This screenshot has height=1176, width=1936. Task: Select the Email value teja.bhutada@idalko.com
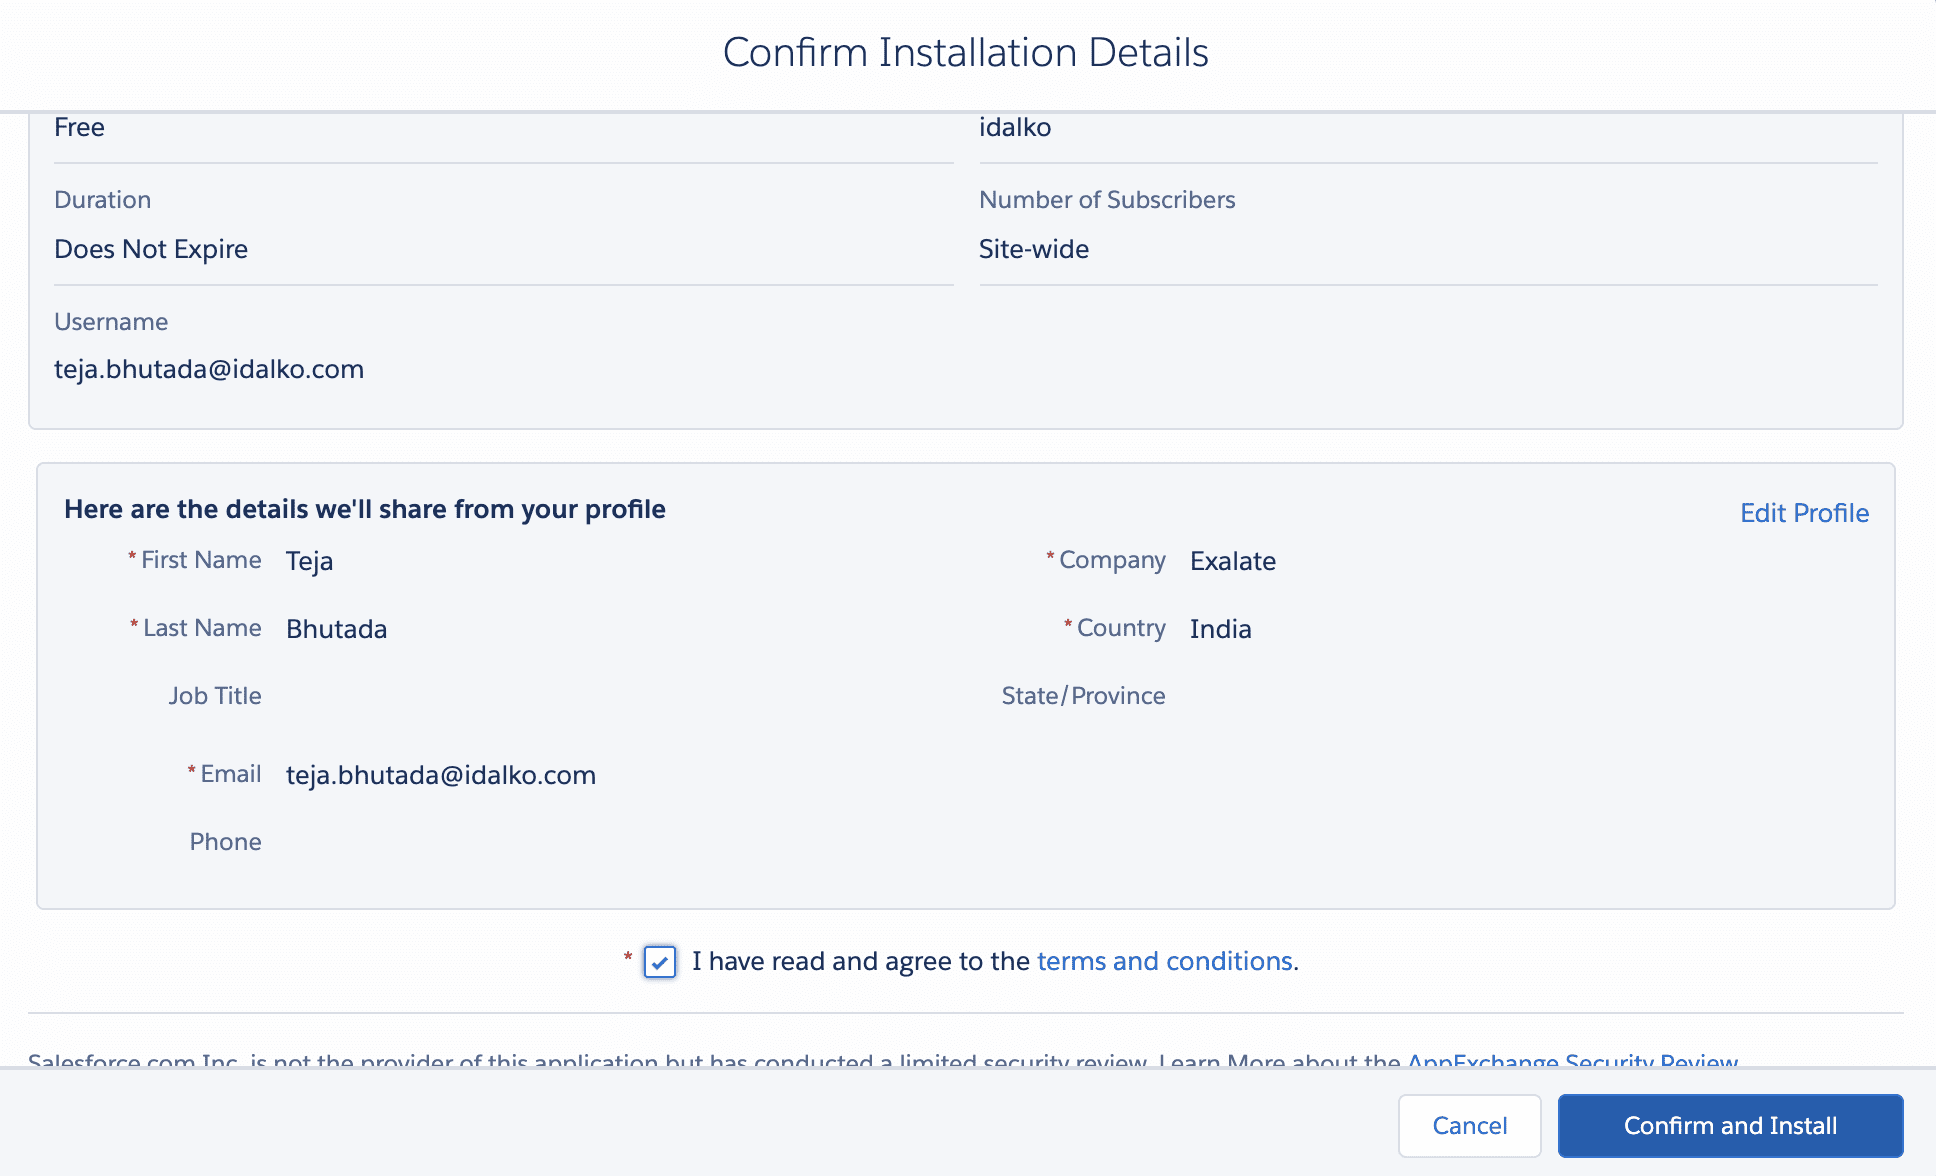pyautogui.click(x=440, y=774)
